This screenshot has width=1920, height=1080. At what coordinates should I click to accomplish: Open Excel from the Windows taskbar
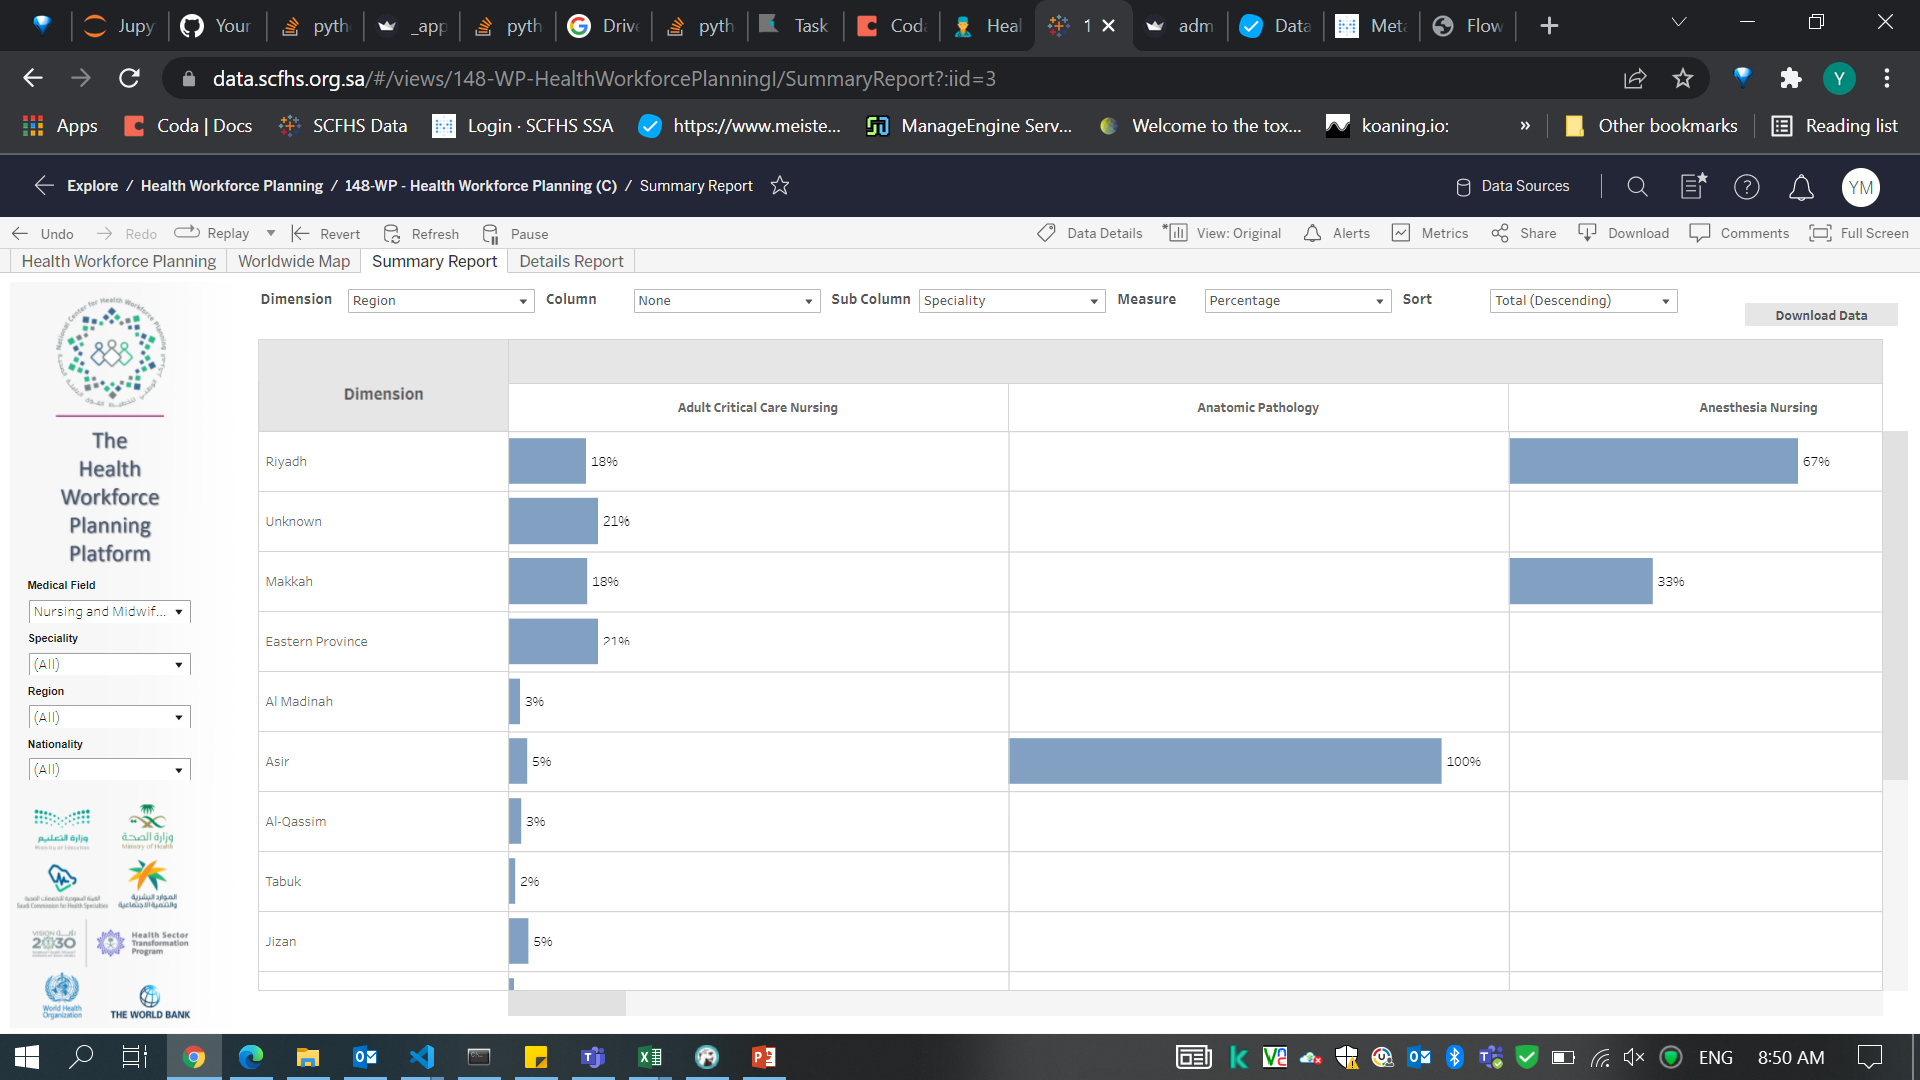(650, 1057)
